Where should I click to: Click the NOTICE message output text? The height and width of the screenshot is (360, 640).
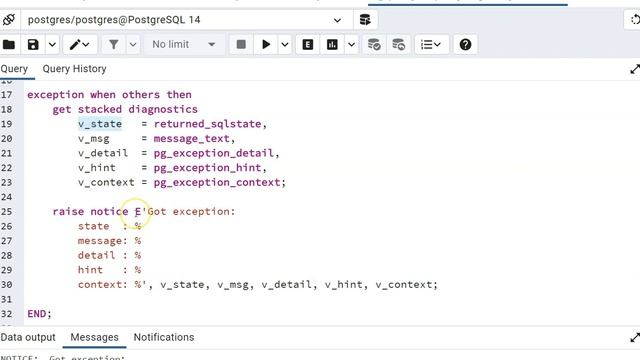[63, 358]
